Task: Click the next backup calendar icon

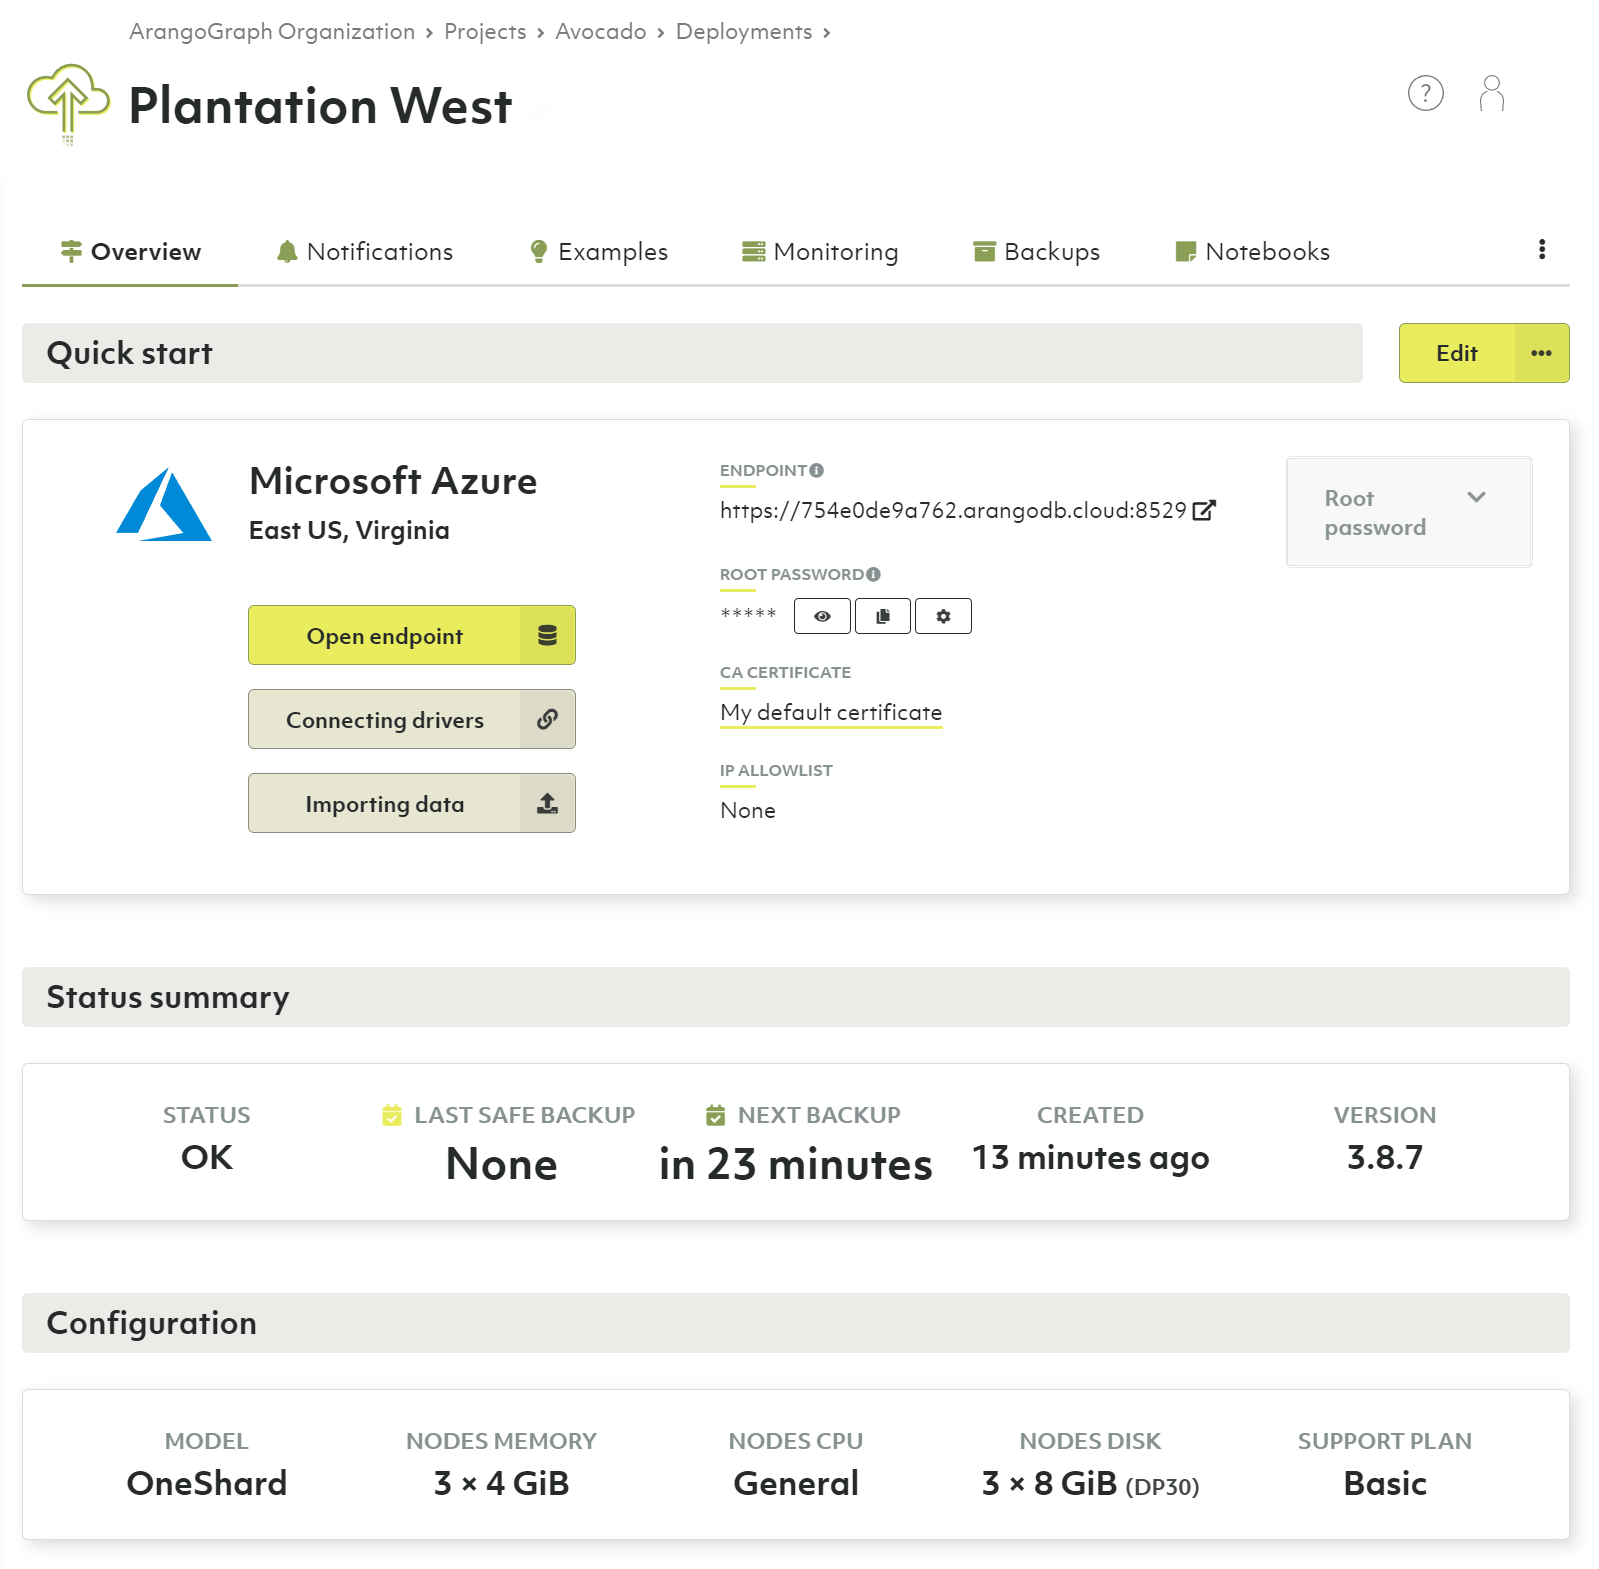Action: [715, 1115]
